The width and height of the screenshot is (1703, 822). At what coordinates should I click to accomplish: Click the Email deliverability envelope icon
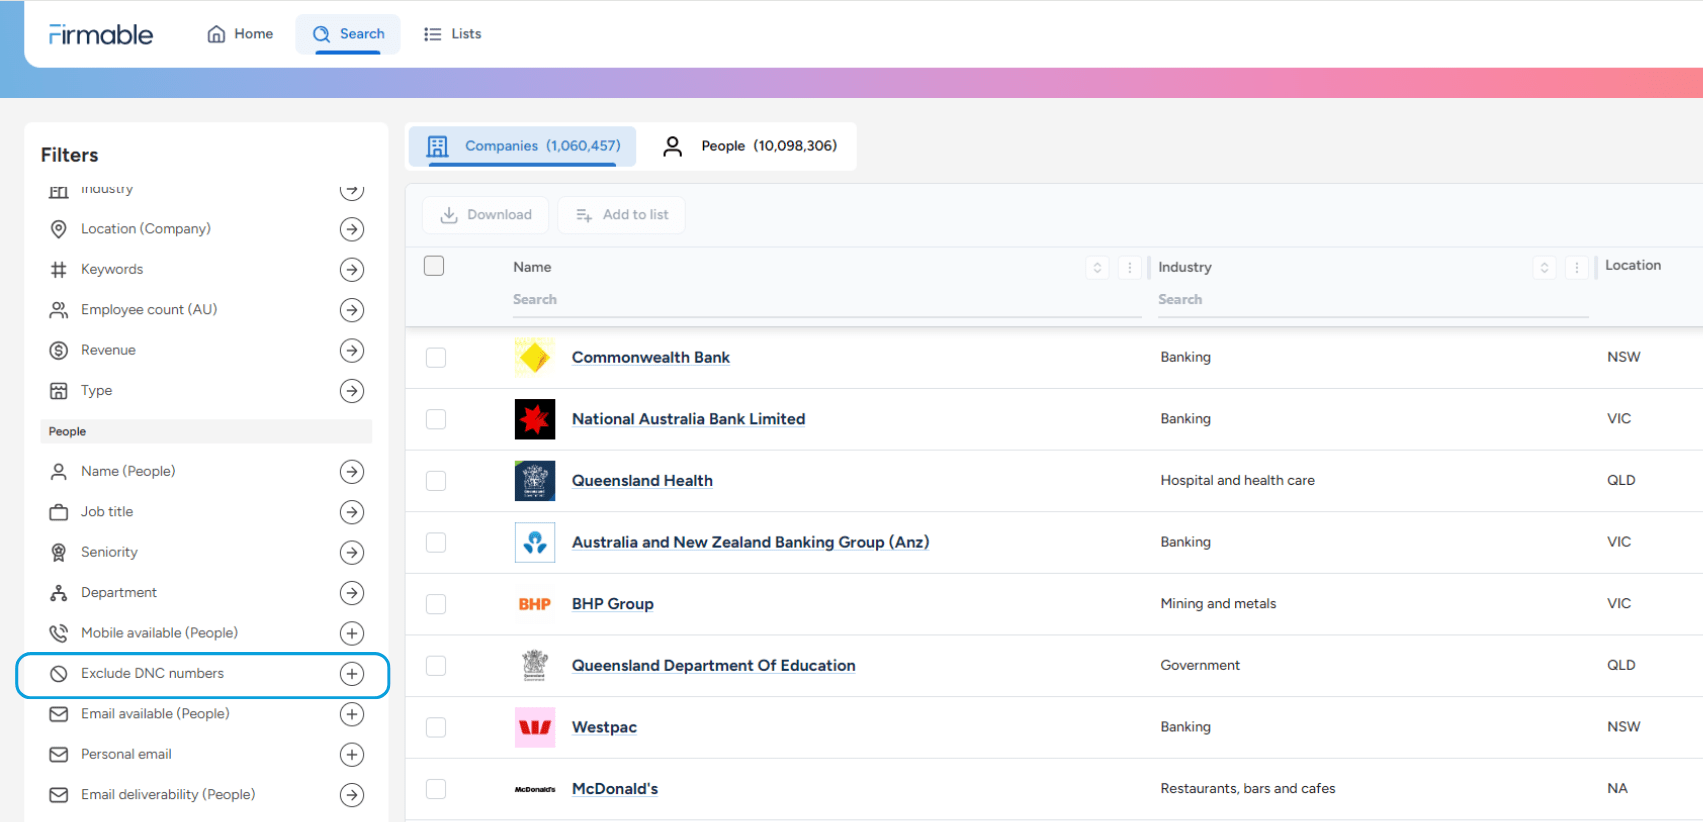[x=59, y=795]
